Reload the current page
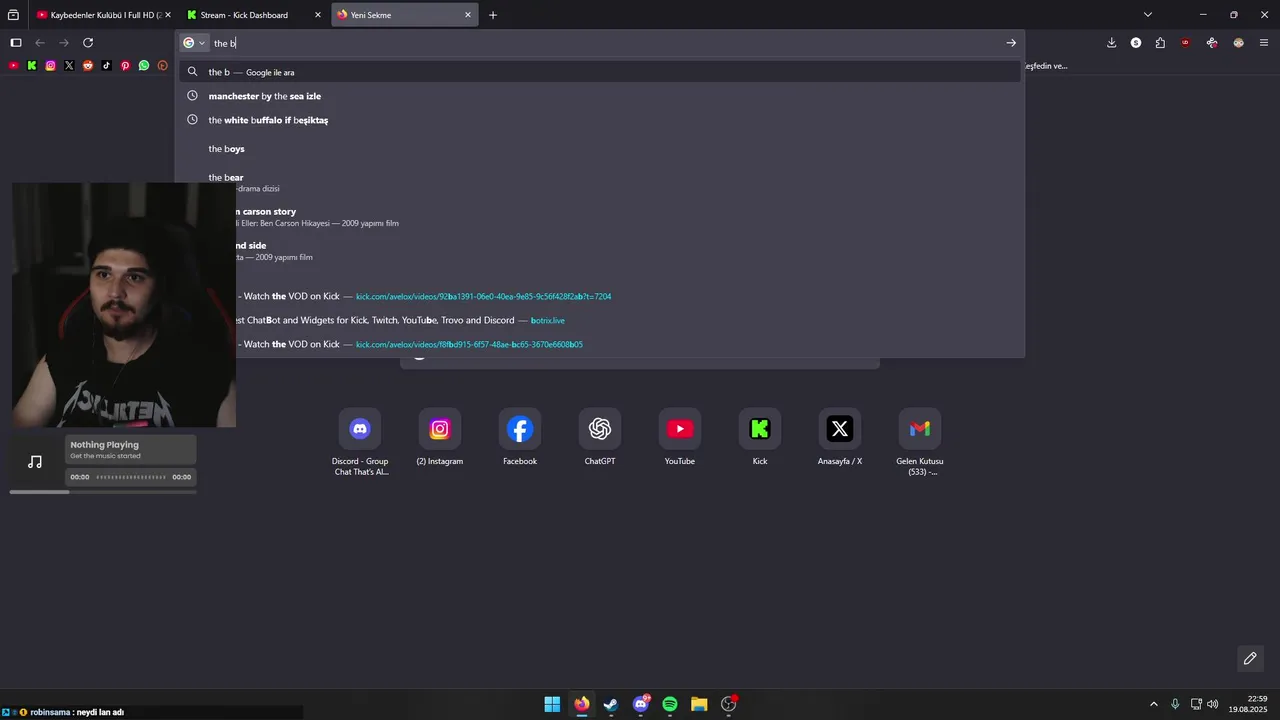Screen dimensions: 1280x720 [x=88, y=43]
